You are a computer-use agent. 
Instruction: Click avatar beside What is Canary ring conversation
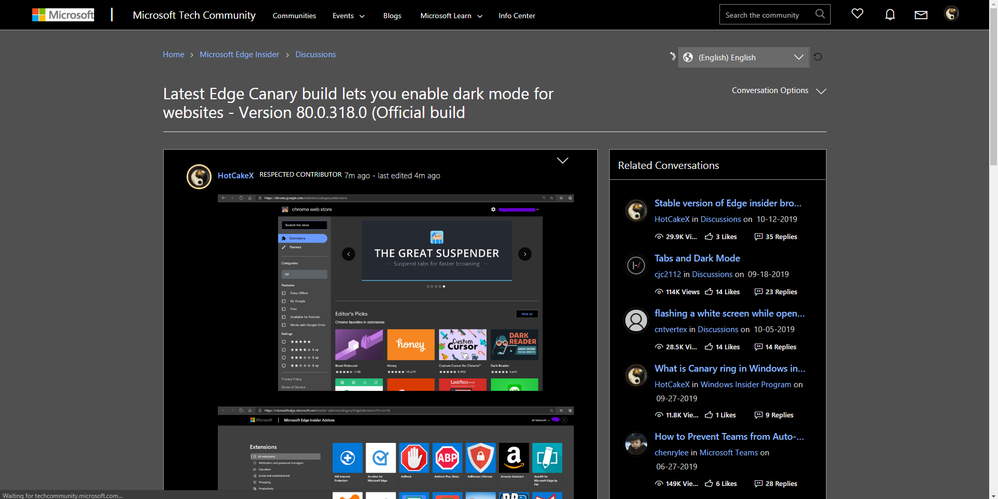[x=636, y=376]
